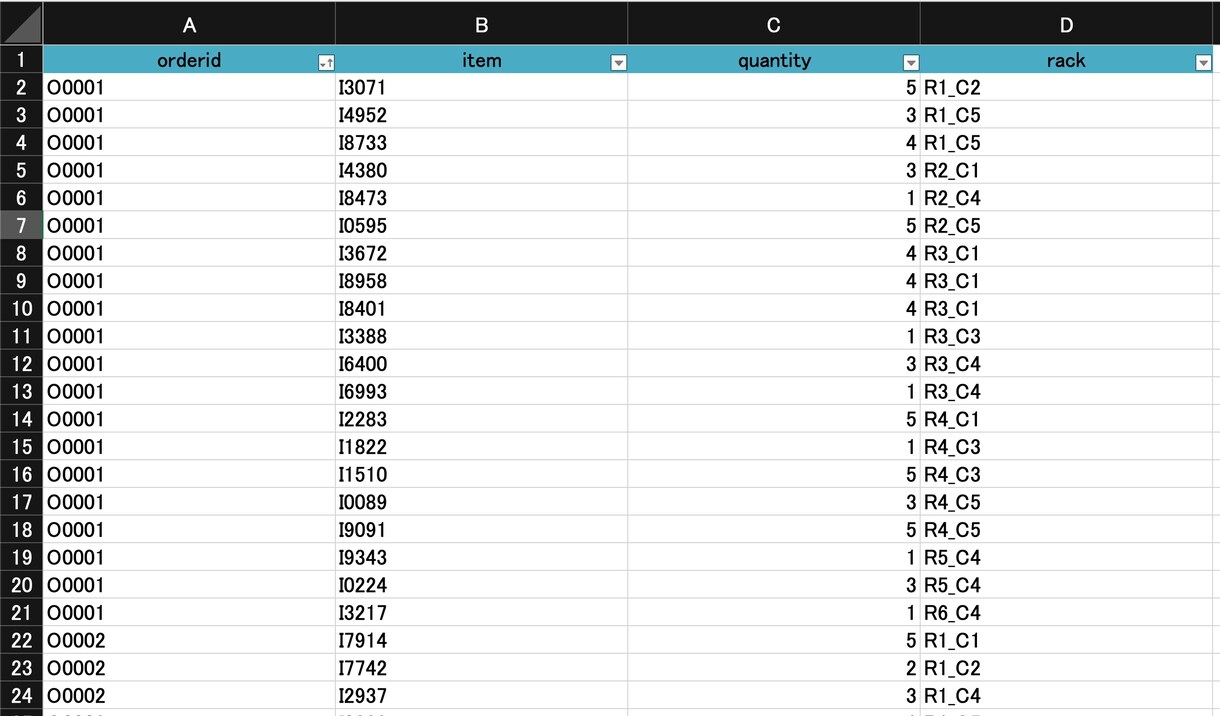1220x716 pixels.
Task: Select cell containing item I9091
Action: click(x=481, y=530)
